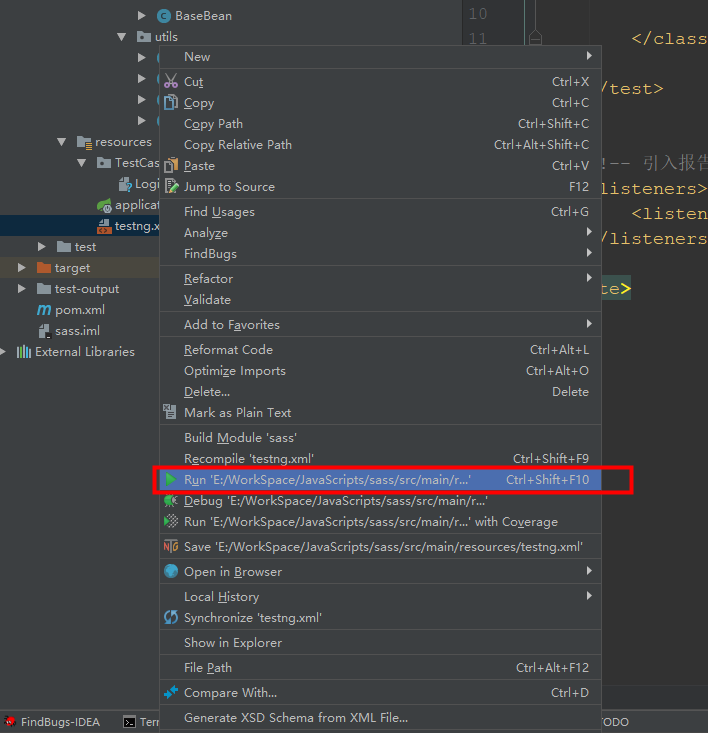Image resolution: width=708 pixels, height=733 pixels.
Task: Expand the test folder
Action: point(42,246)
